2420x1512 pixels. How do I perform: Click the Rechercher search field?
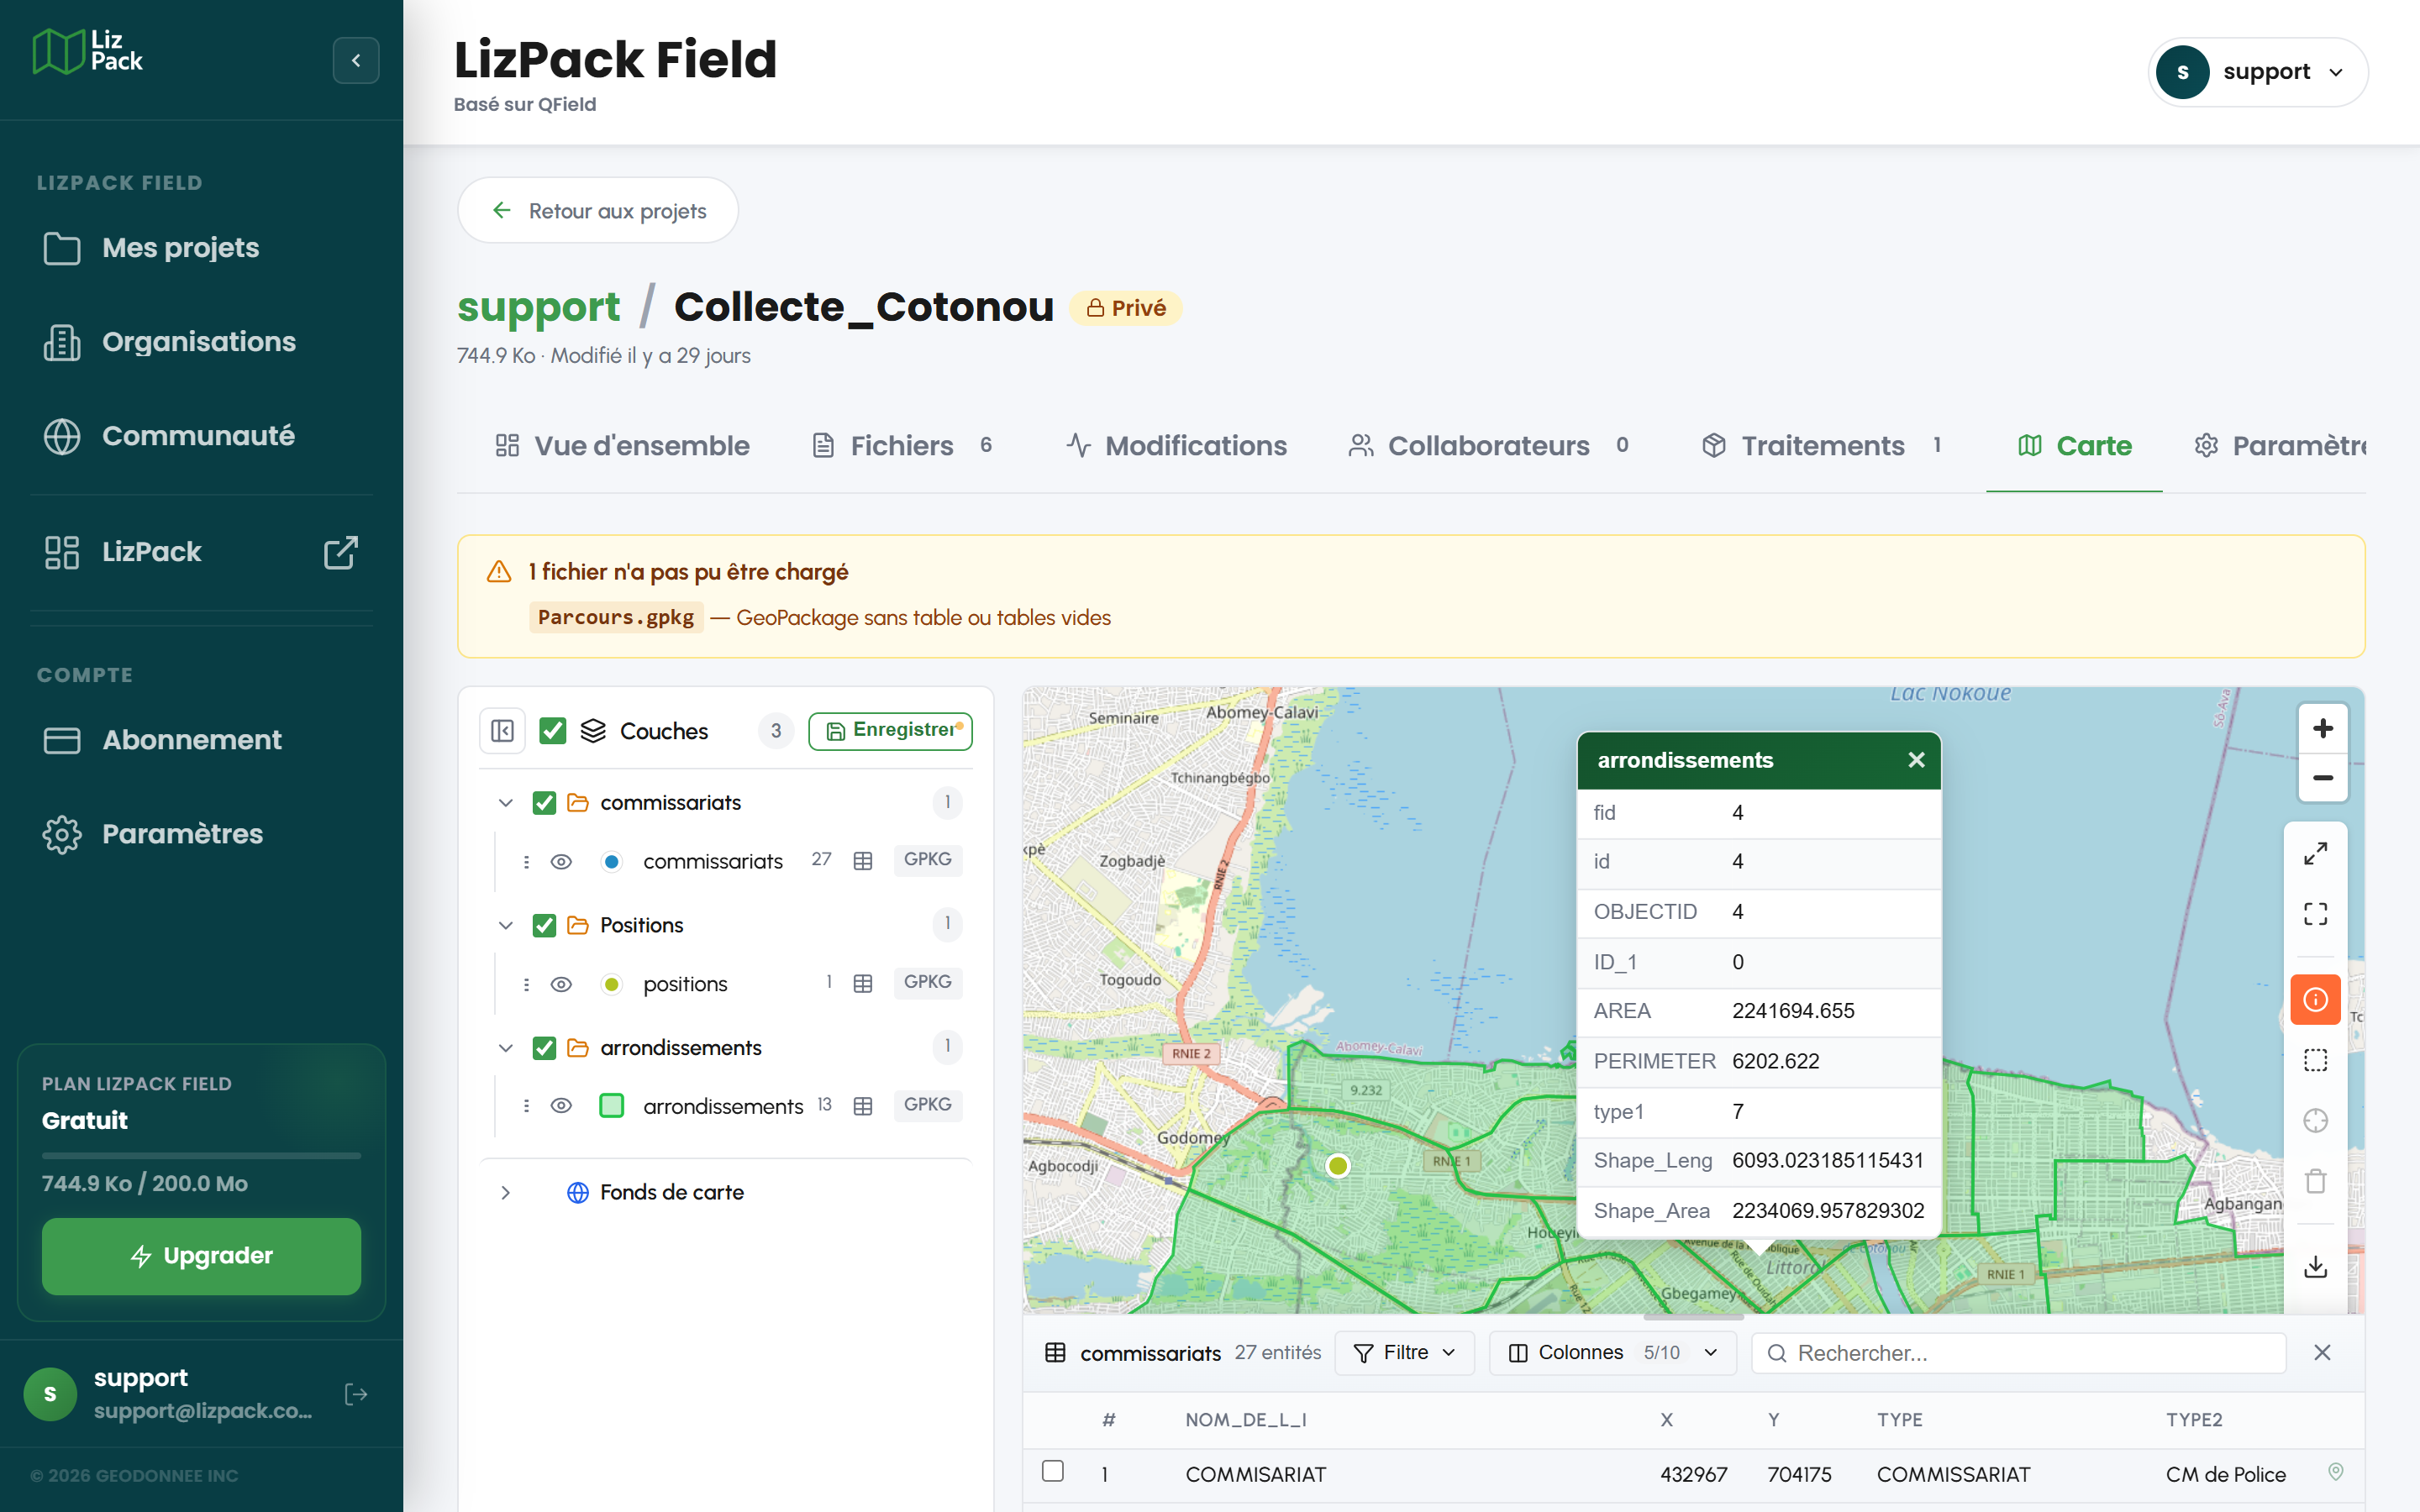2018,1353
